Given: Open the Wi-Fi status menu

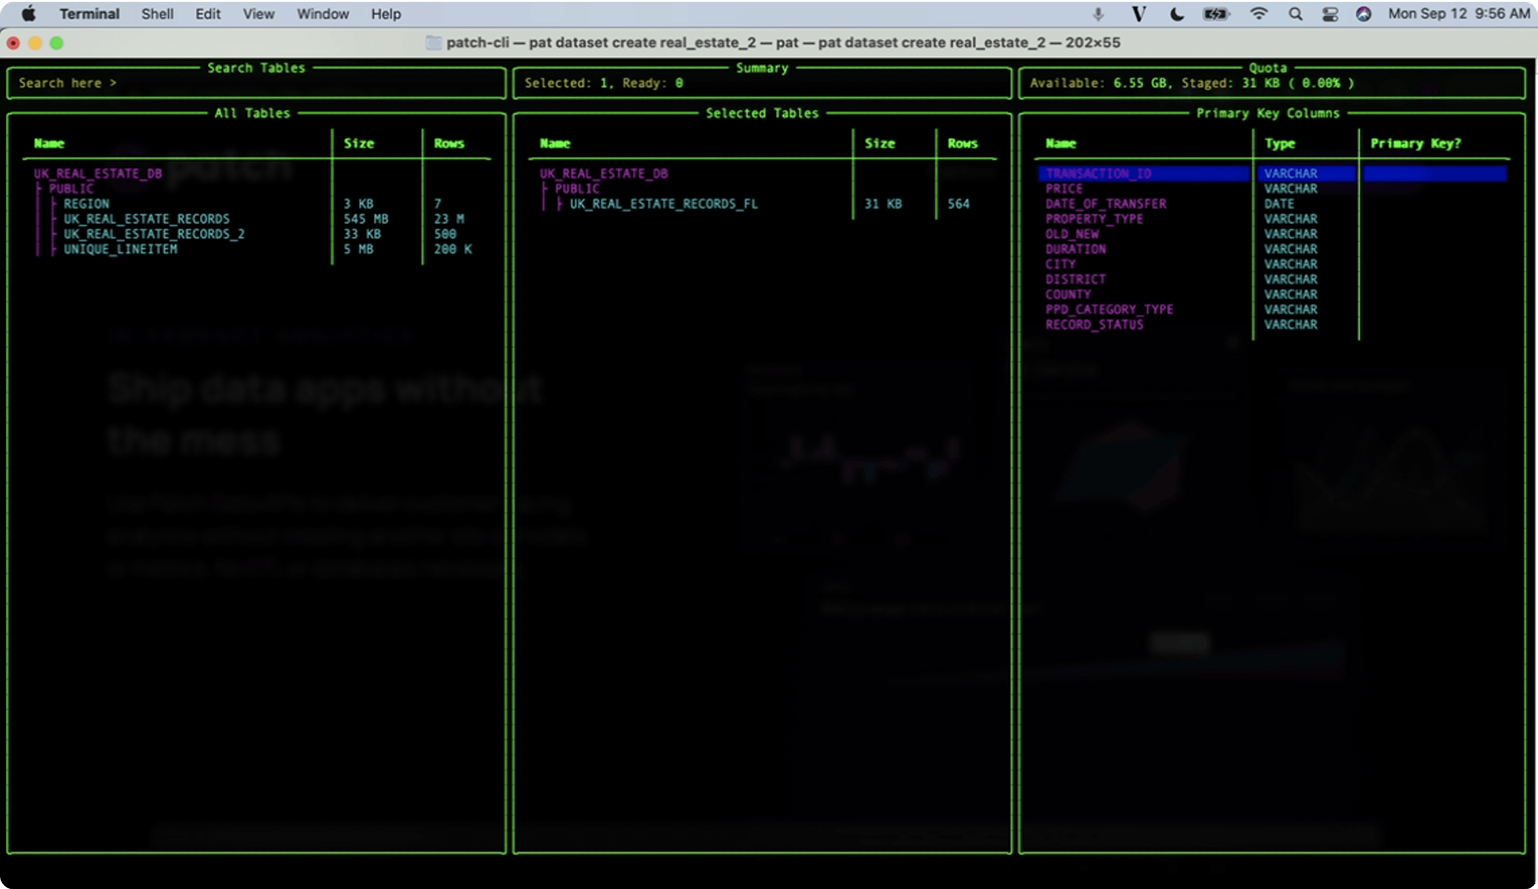Looking at the screenshot, I should [x=1259, y=14].
